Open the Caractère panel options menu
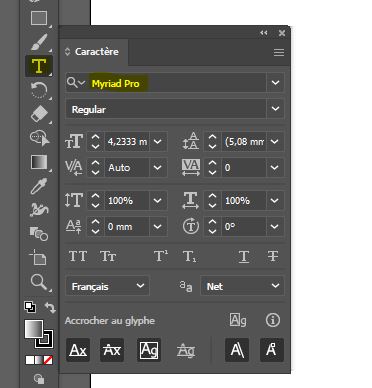The image size is (372, 388). tap(279, 52)
